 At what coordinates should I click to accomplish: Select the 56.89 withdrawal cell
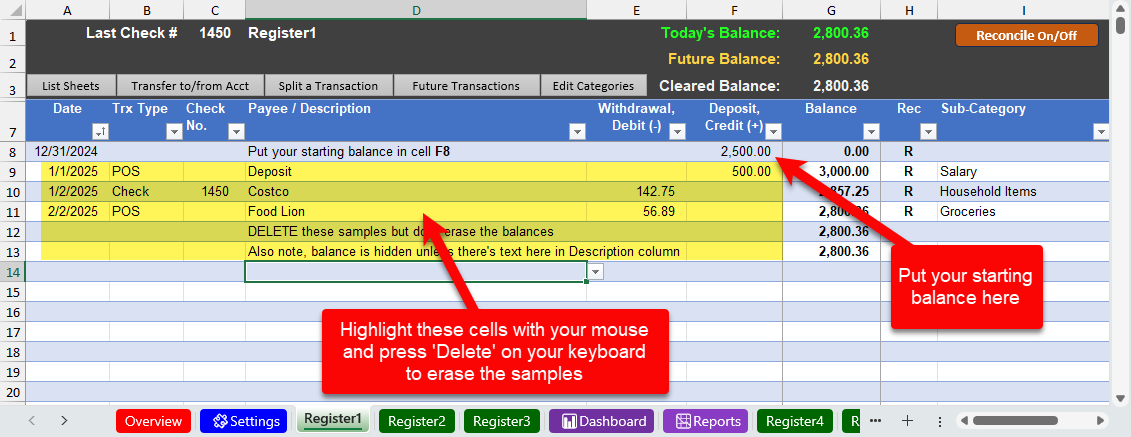pyautogui.click(x=636, y=212)
